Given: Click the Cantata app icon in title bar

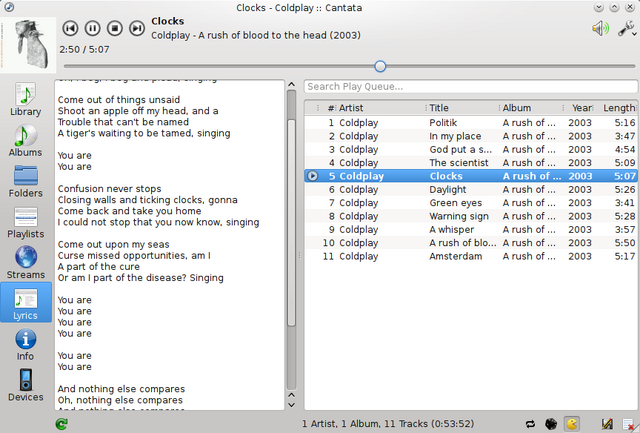Looking at the screenshot, I should pyautogui.click(x=8, y=7).
